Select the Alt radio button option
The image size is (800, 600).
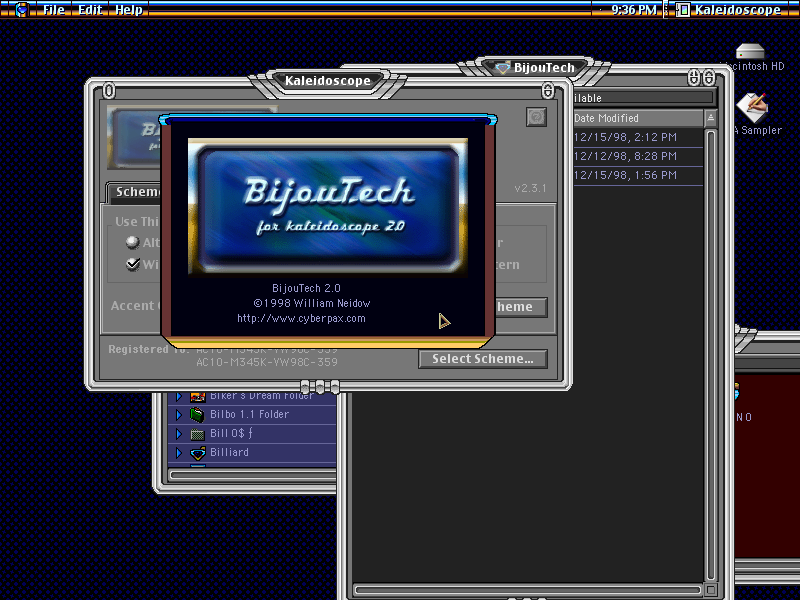coord(133,242)
